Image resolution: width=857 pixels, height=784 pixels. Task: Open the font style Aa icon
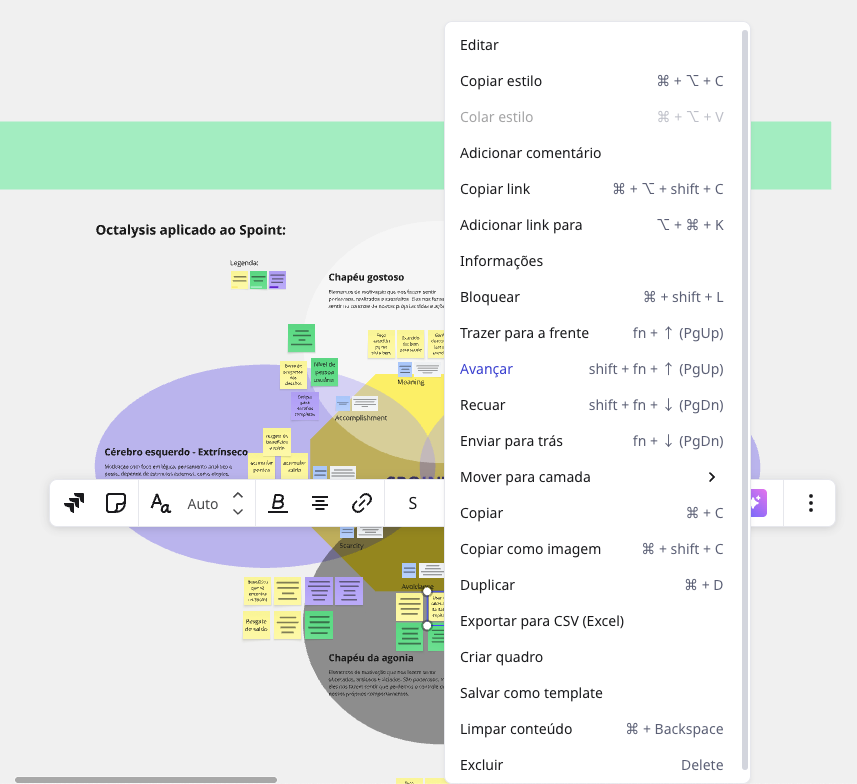(160, 503)
